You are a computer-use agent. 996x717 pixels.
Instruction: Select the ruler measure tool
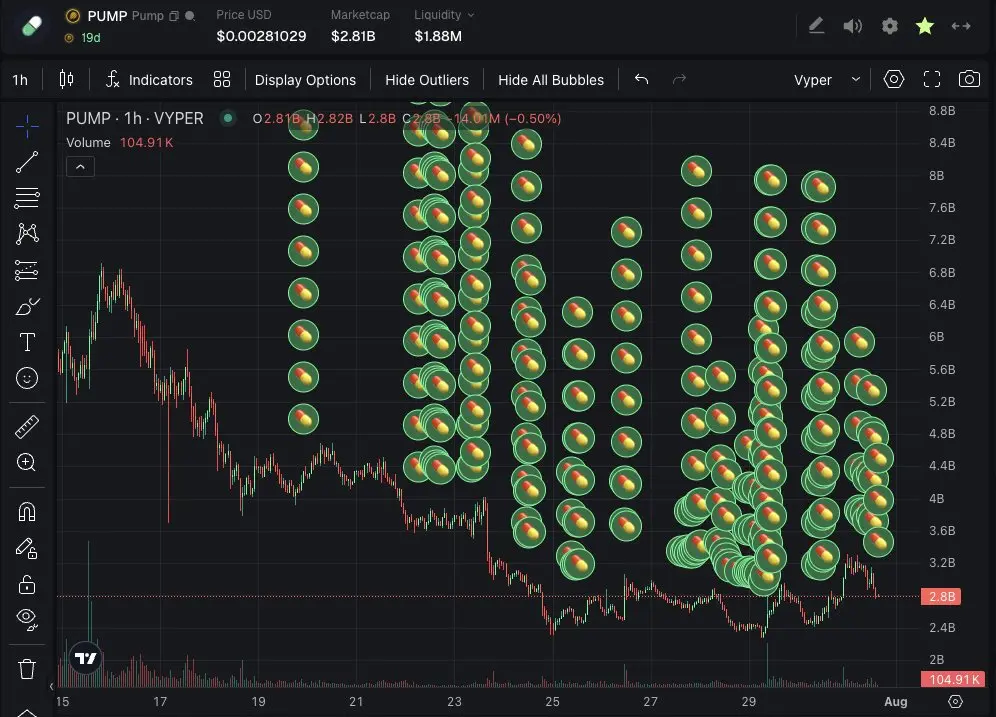(x=27, y=427)
